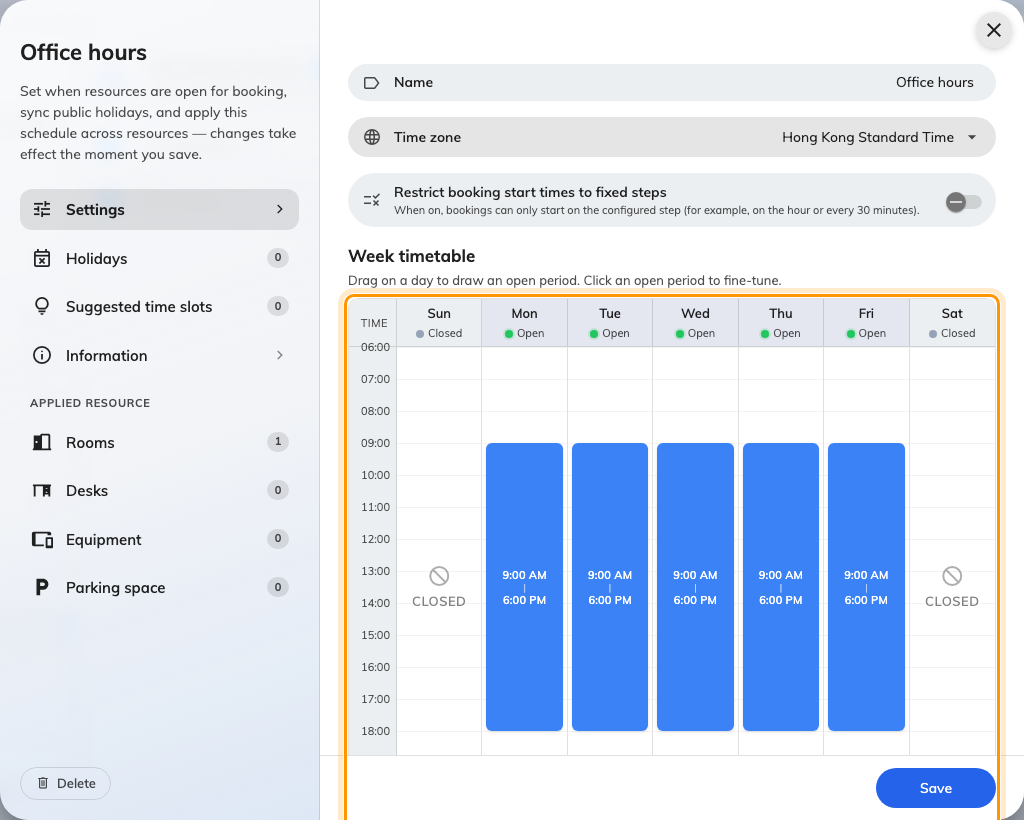The width and height of the screenshot is (1024, 820).
Task: Click Thursday's 9:00 AM–6:00 PM open period
Action: 781,587
